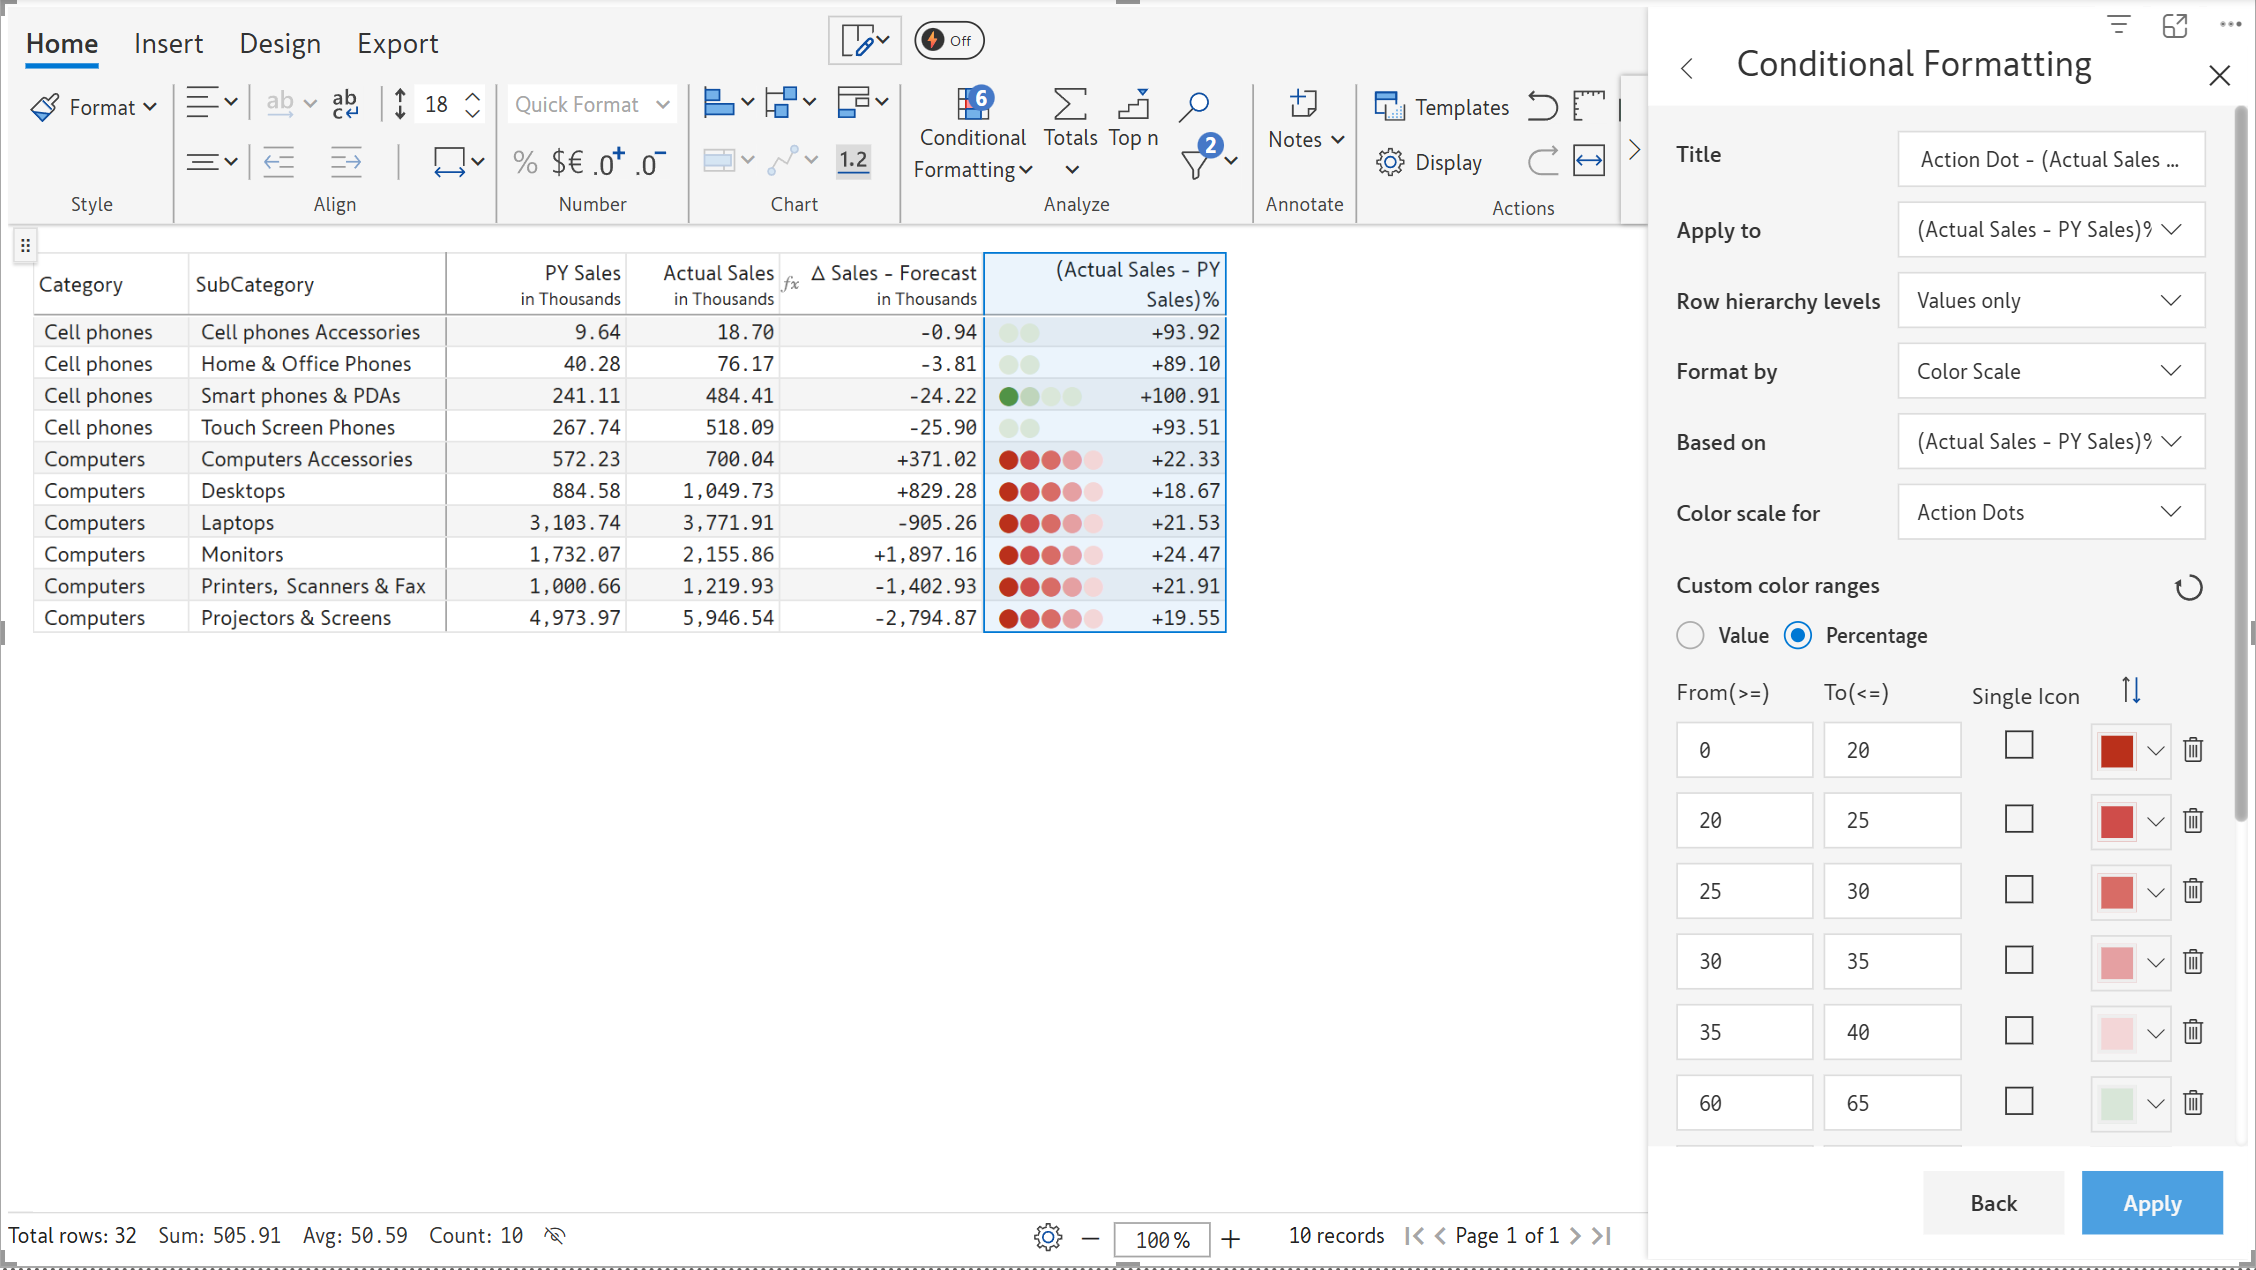The height and width of the screenshot is (1270, 2256).
Task: Select the Value radio button
Action: (x=1690, y=636)
